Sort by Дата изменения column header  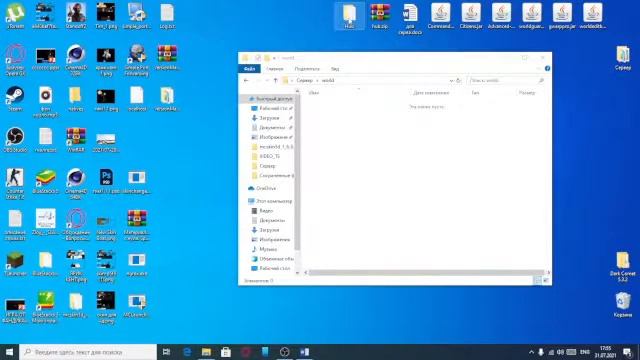tap(431, 93)
